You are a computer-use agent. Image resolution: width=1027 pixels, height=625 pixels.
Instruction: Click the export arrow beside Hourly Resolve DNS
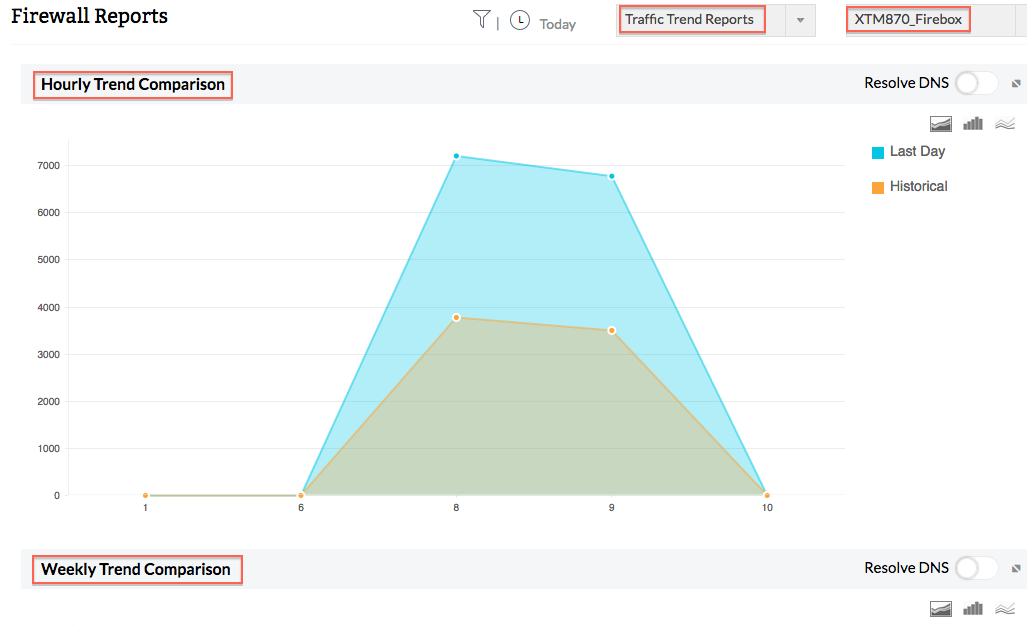coord(1016,83)
